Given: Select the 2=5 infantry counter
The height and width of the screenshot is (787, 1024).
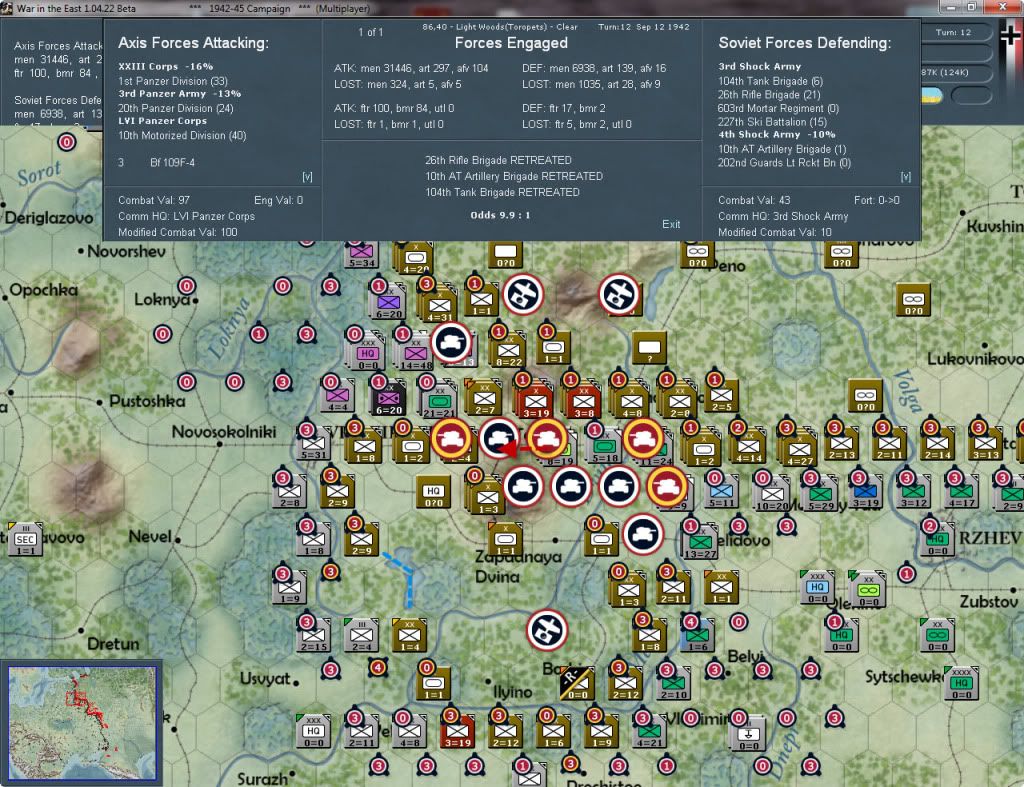Looking at the screenshot, I should 722,395.
